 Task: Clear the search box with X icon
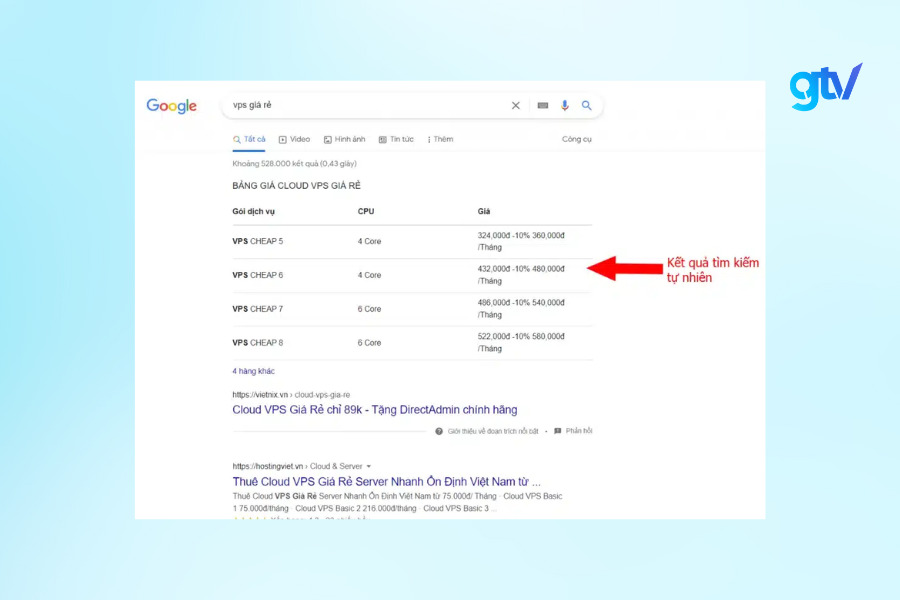[516, 105]
